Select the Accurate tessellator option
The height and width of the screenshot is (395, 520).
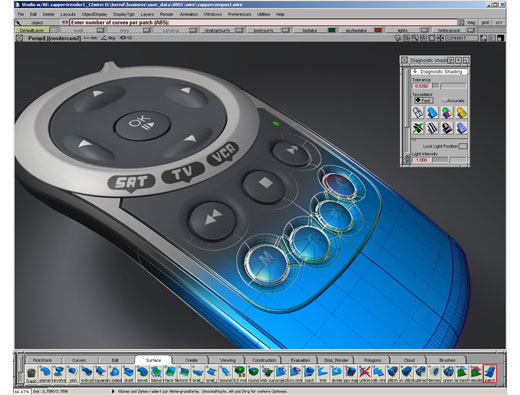[x=453, y=100]
